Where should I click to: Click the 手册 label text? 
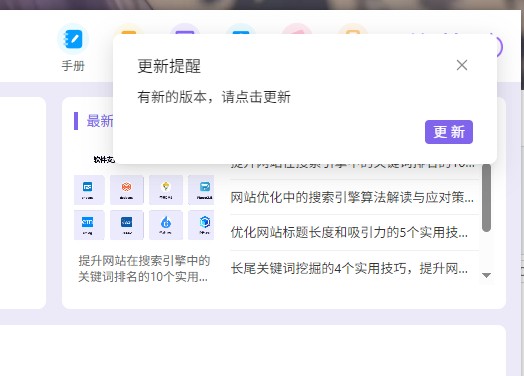coord(73,66)
